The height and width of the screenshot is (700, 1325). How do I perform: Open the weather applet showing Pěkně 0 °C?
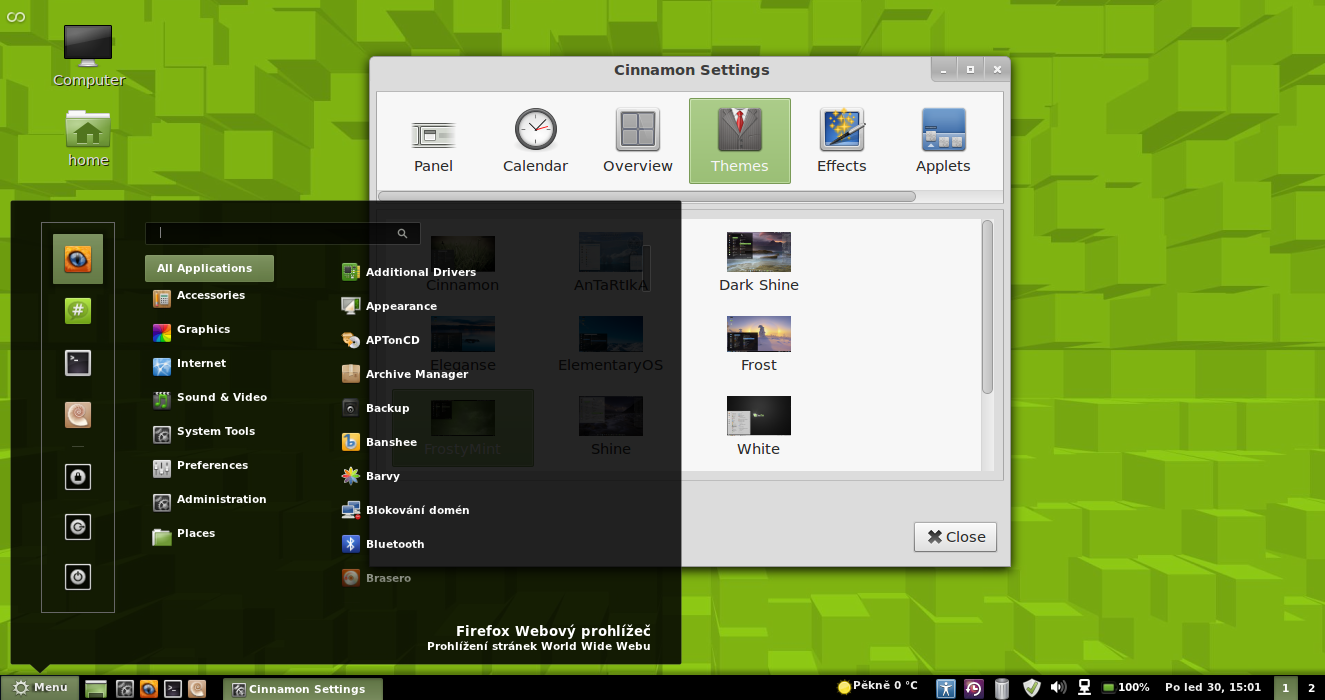878,687
